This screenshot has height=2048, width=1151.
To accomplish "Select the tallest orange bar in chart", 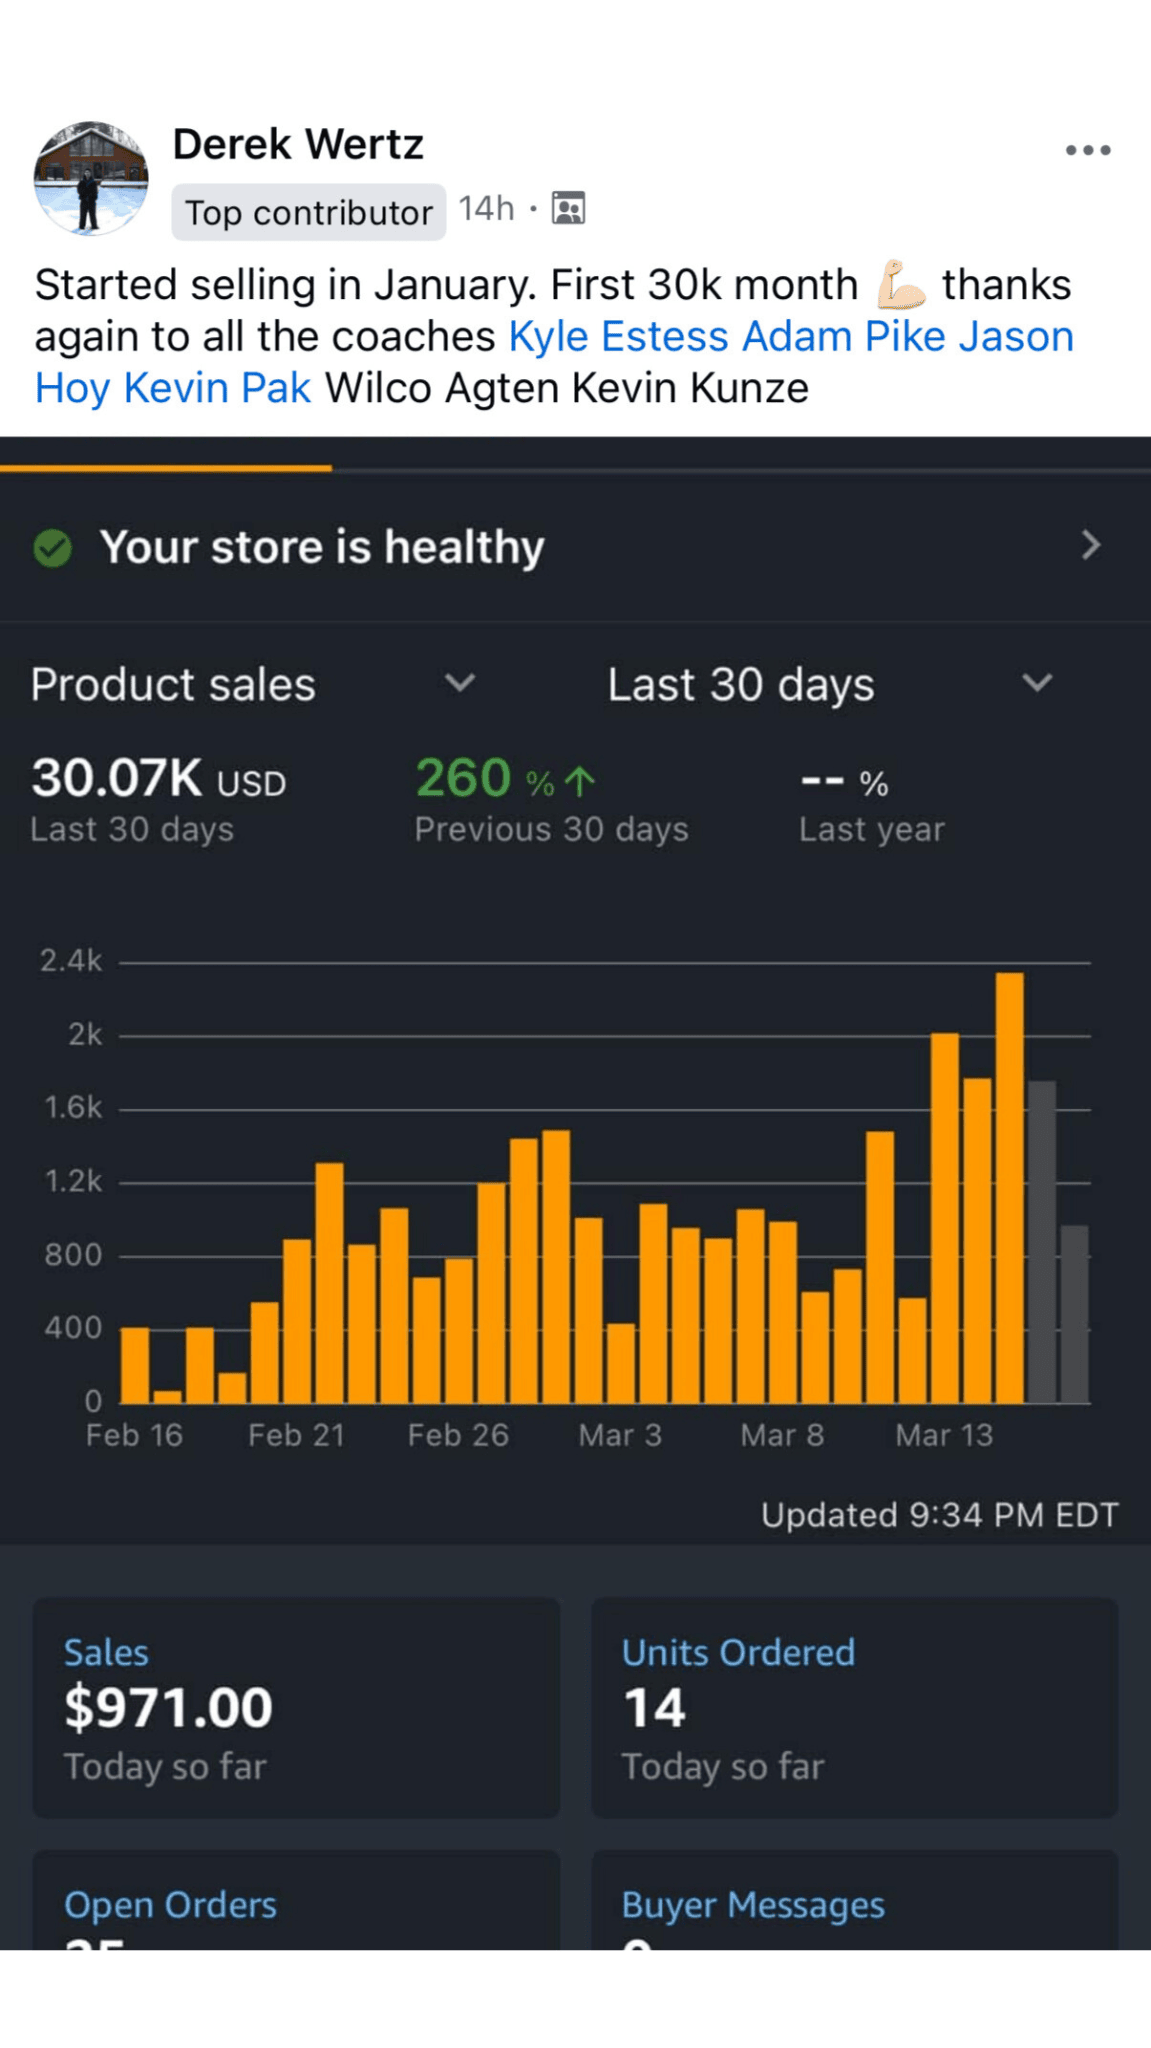I will click(x=1009, y=1188).
